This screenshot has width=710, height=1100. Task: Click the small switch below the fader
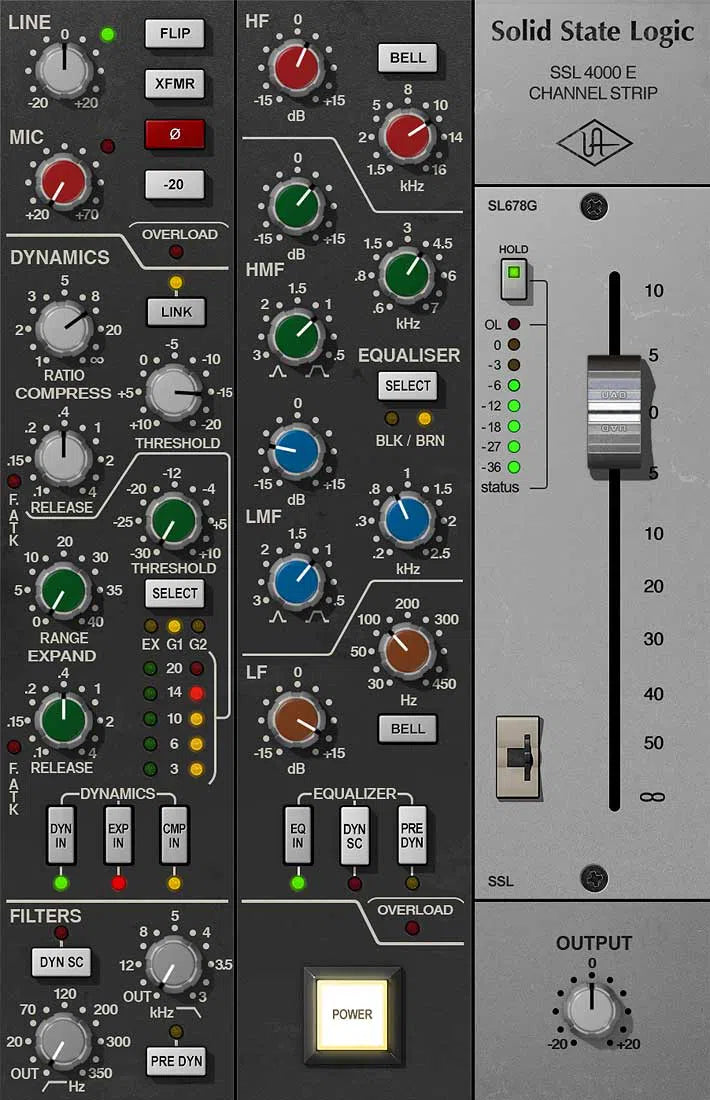[519, 757]
